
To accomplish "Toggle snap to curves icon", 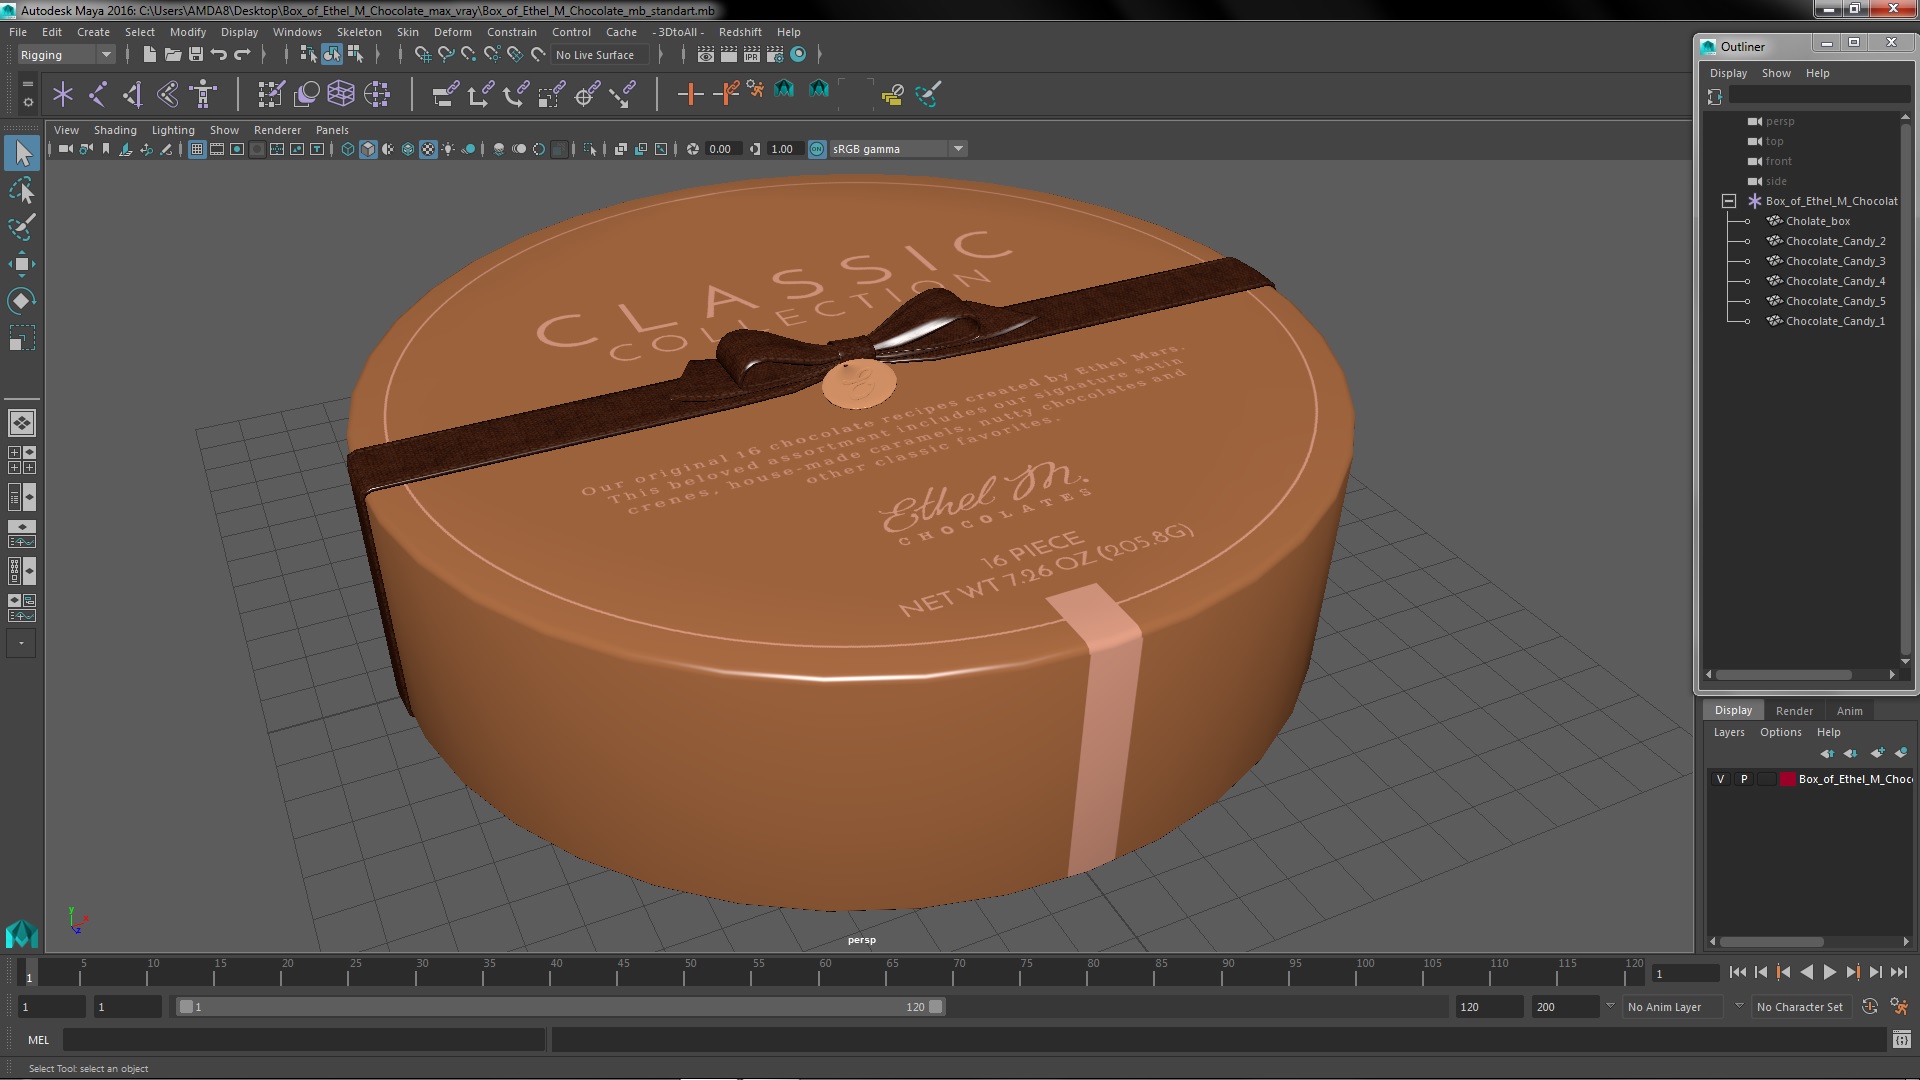I will [x=446, y=55].
